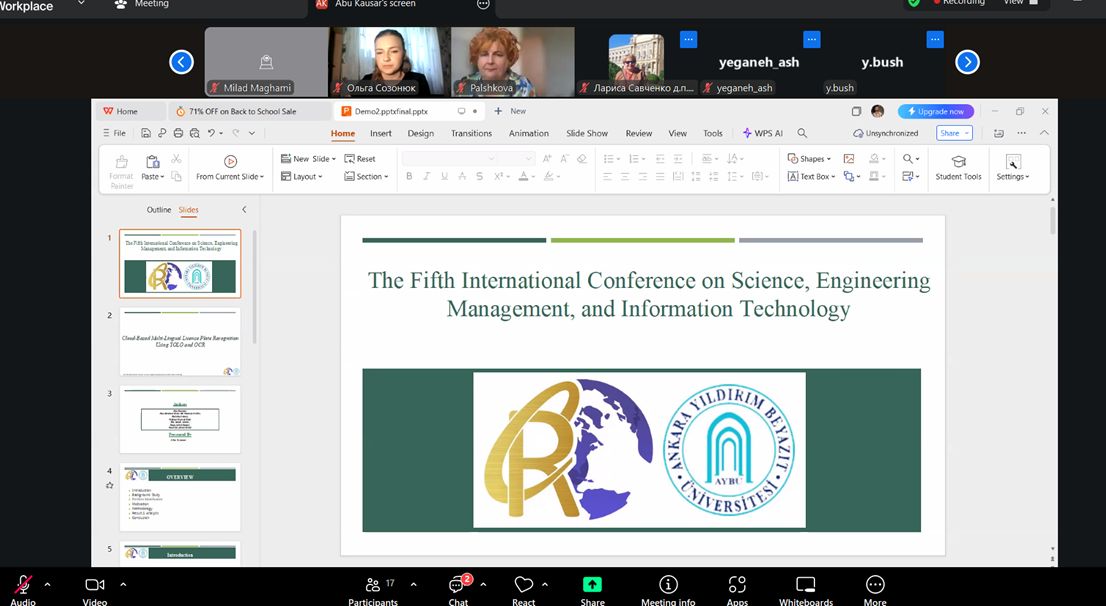Unmute the microphone Audio button

[22, 586]
